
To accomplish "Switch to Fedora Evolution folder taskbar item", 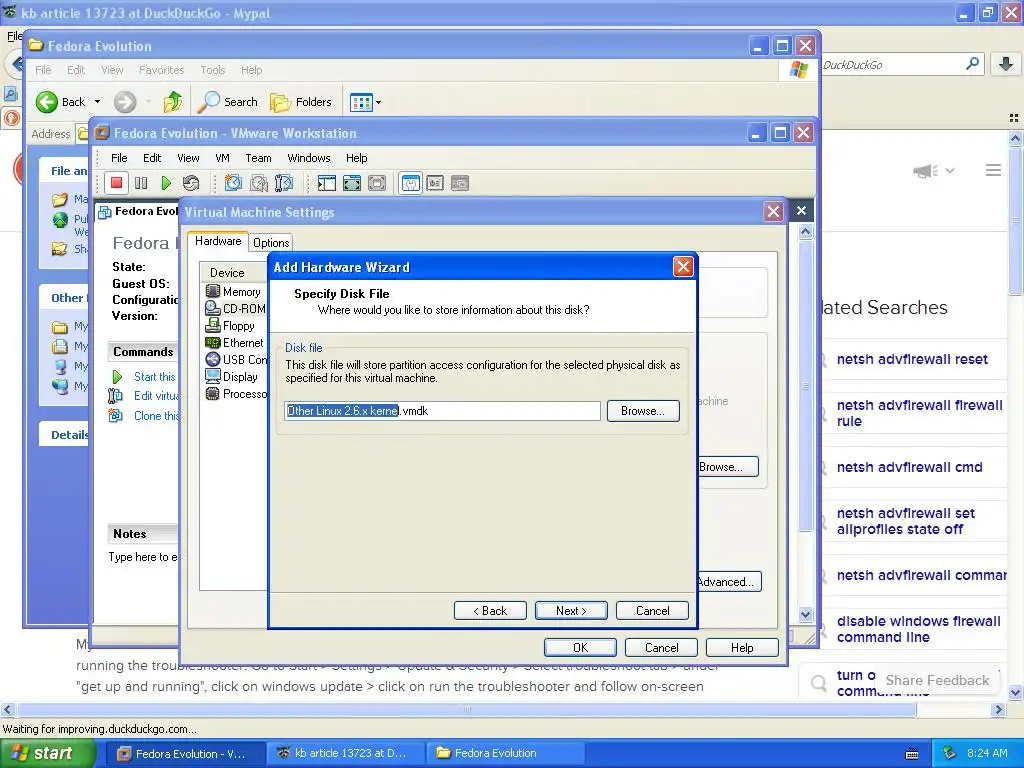I will (x=504, y=754).
